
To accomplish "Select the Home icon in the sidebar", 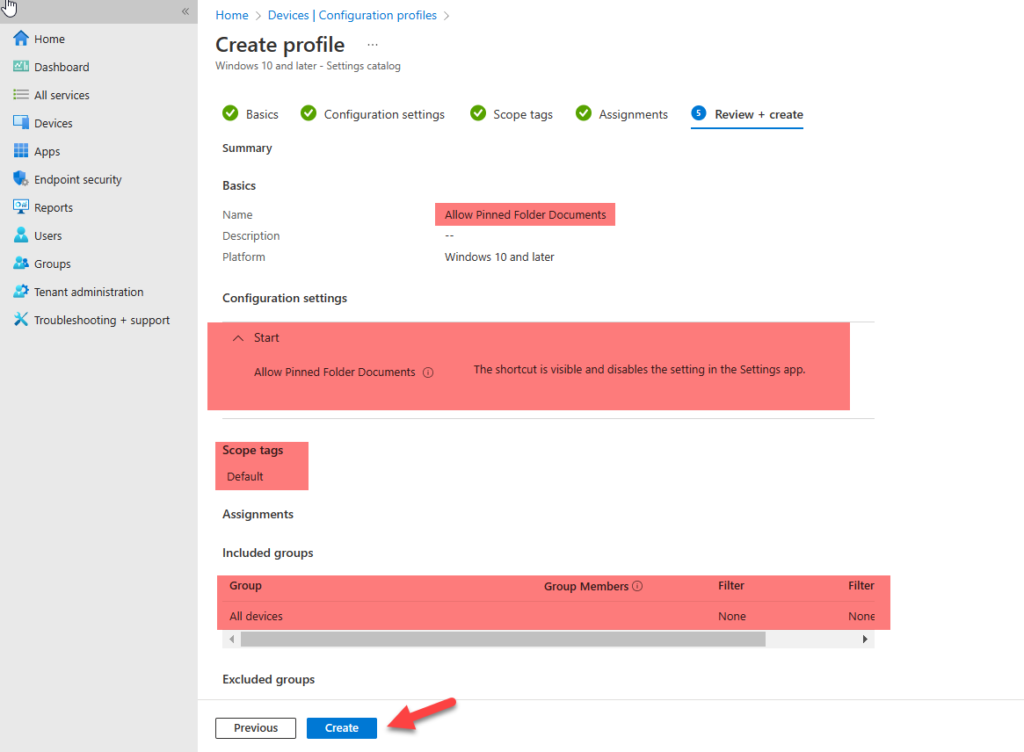I will (x=21, y=38).
